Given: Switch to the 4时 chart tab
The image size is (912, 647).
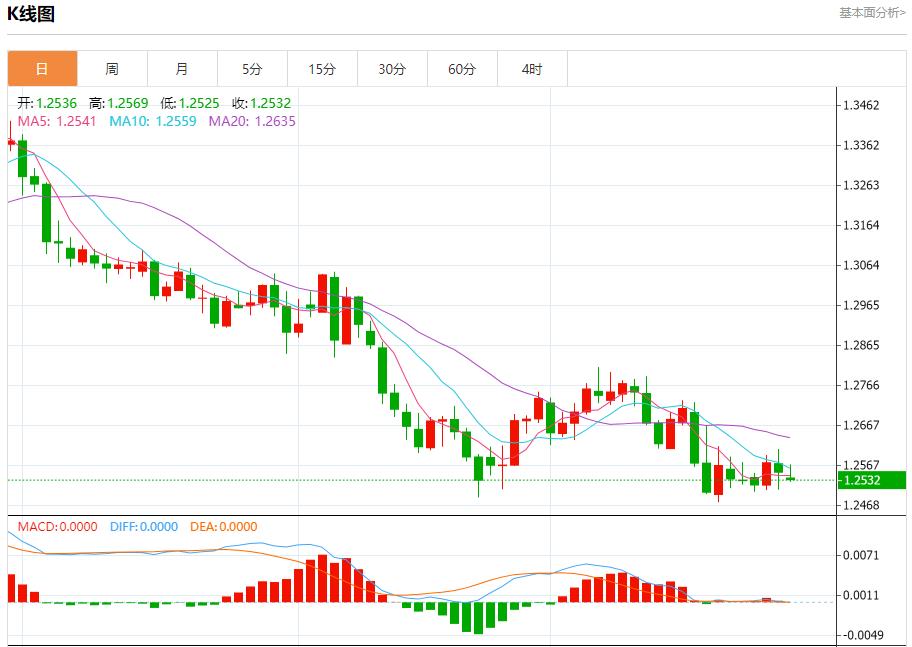Looking at the screenshot, I should tap(532, 69).
